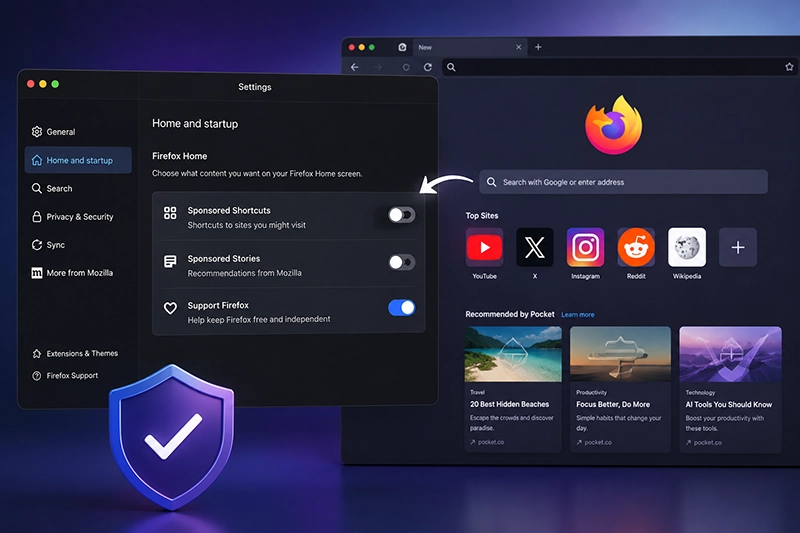Open the Search settings section
Image resolution: width=800 pixels, height=533 pixels.
tap(52, 188)
